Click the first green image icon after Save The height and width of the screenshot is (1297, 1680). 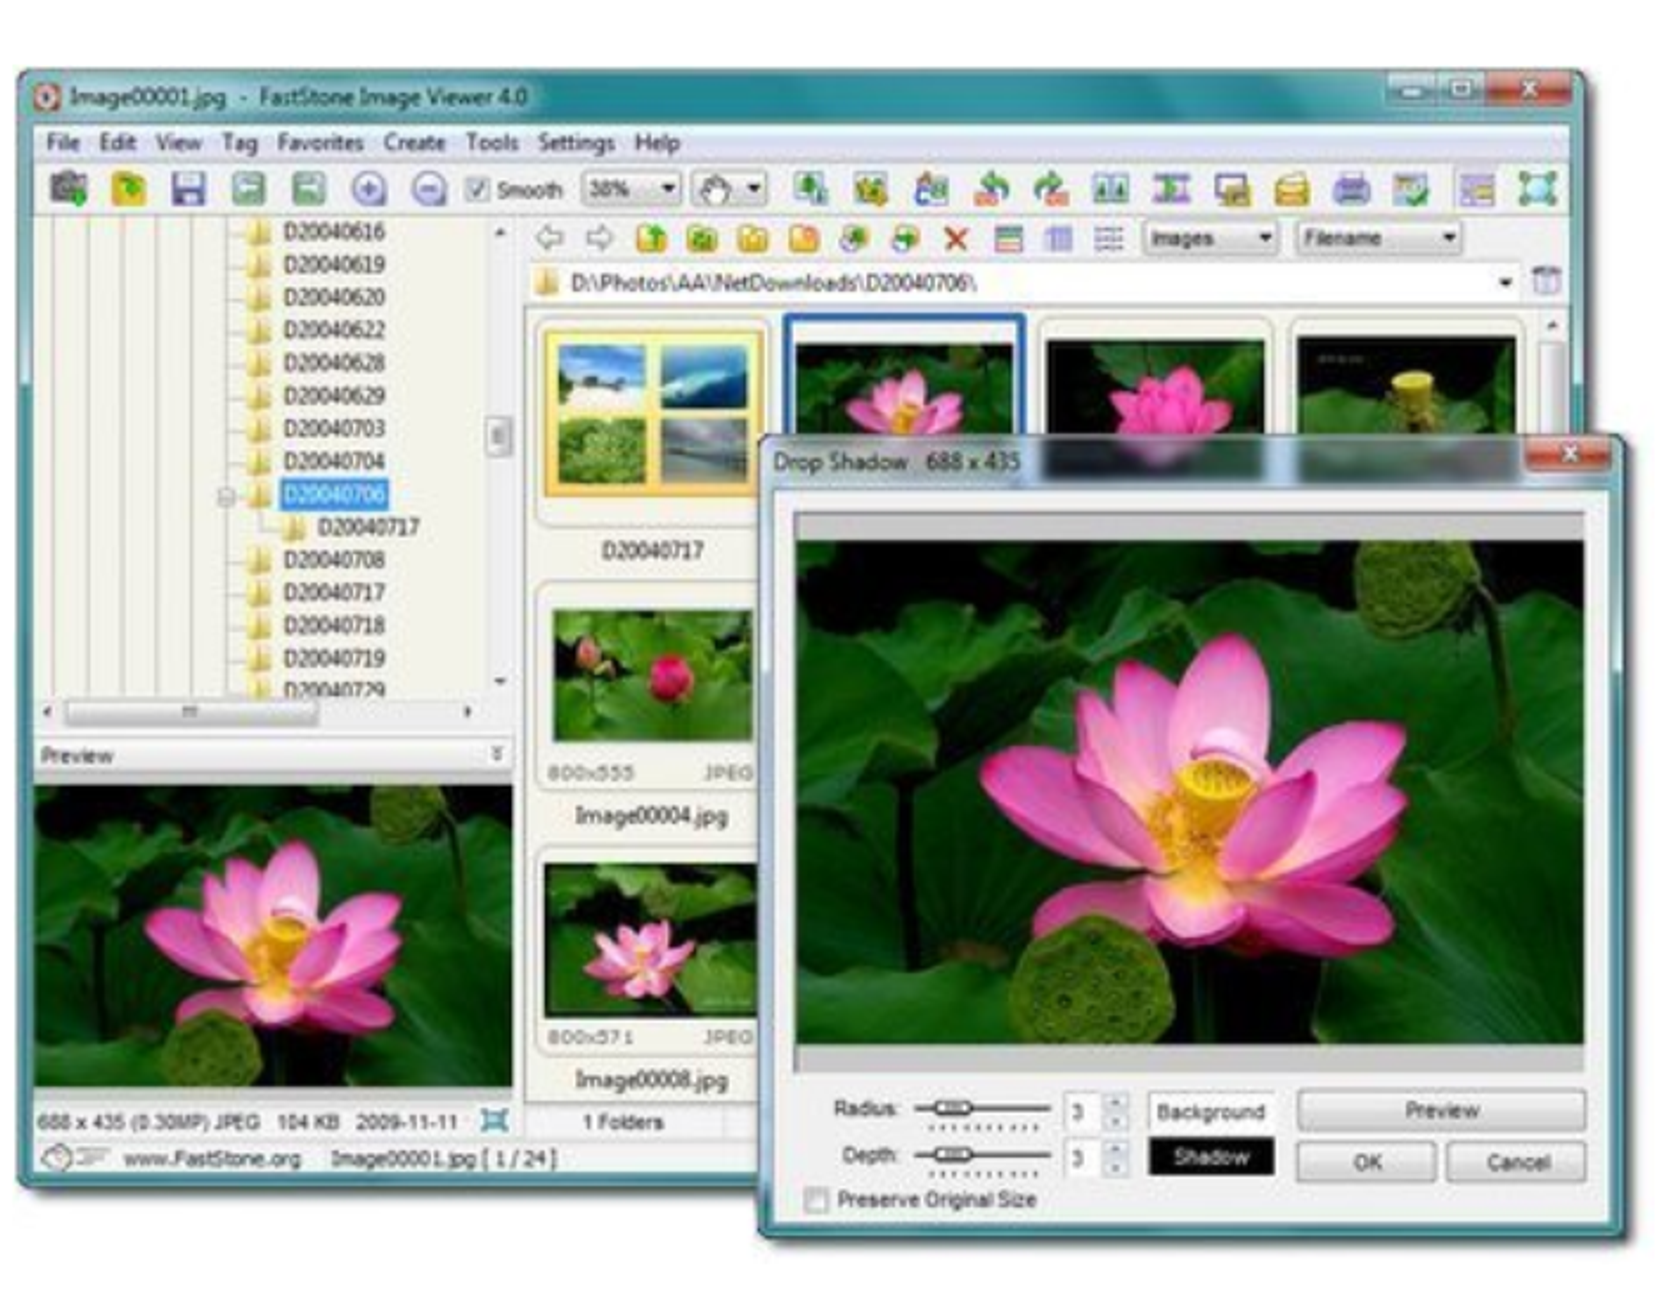tap(248, 188)
